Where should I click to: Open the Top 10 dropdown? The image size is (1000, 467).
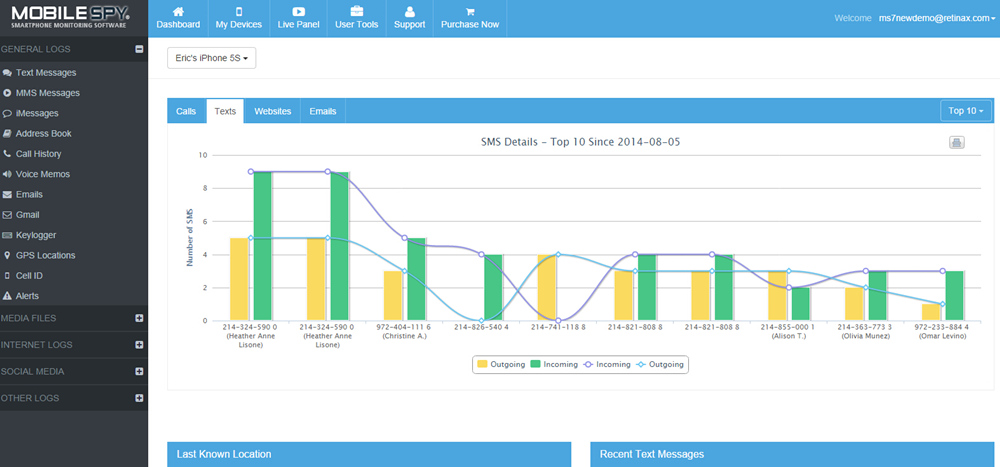(x=966, y=111)
